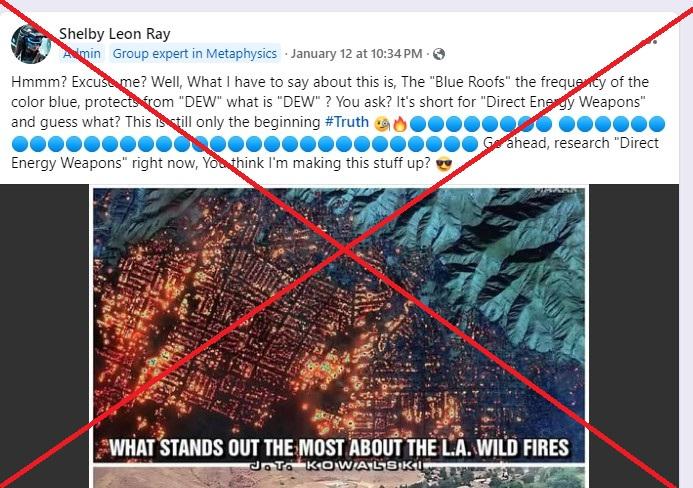Screen dimensions: 693x488
Task: Click the globe public audience icon
Action: 439,54
